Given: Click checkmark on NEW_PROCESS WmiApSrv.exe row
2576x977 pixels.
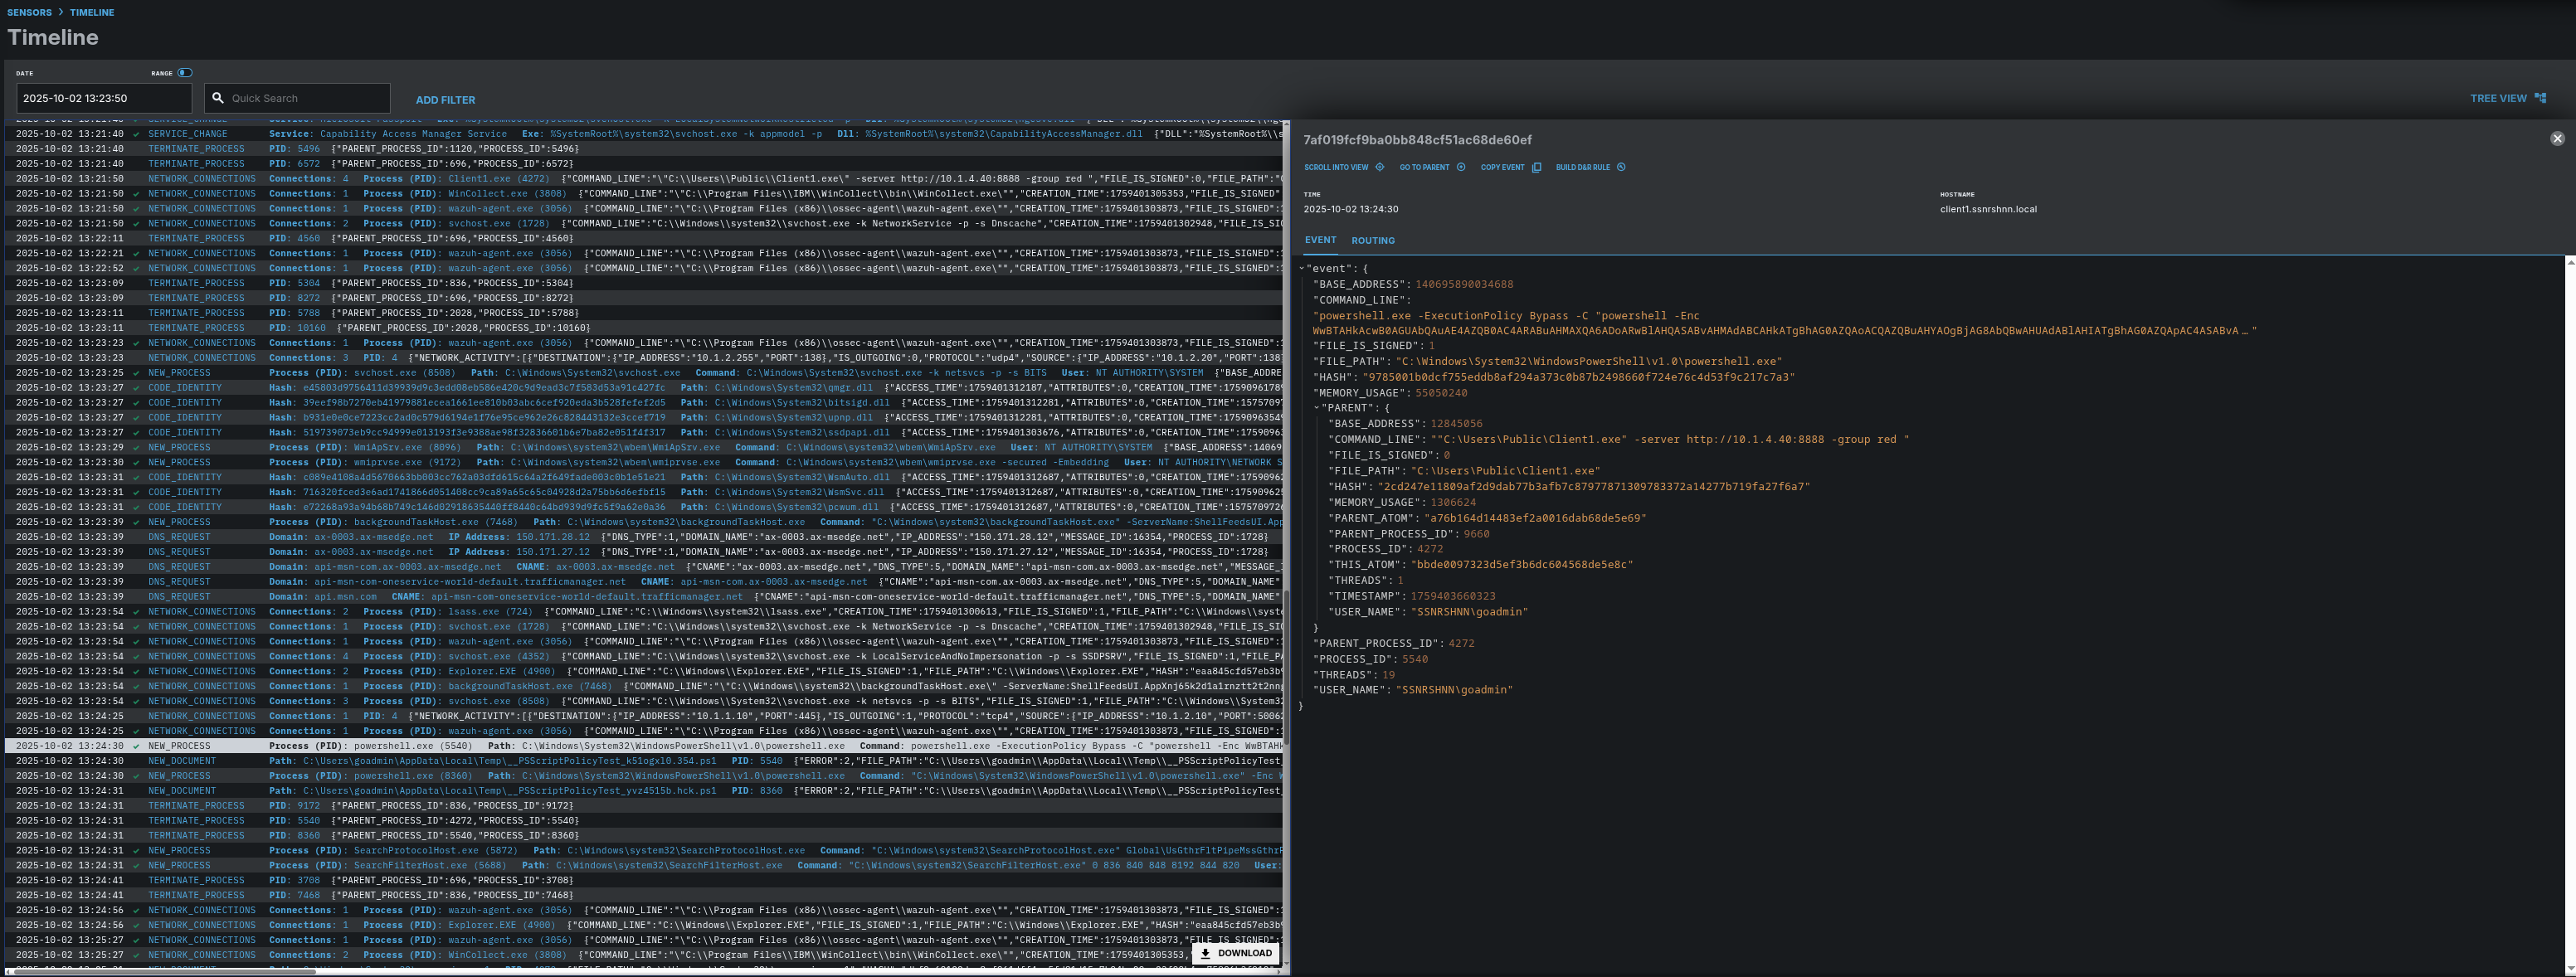Looking at the screenshot, I should click(x=137, y=447).
